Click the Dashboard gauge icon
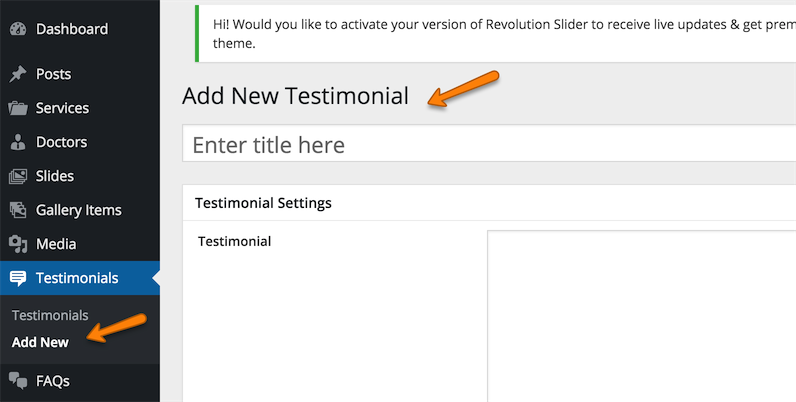The image size is (796, 402). coord(18,29)
